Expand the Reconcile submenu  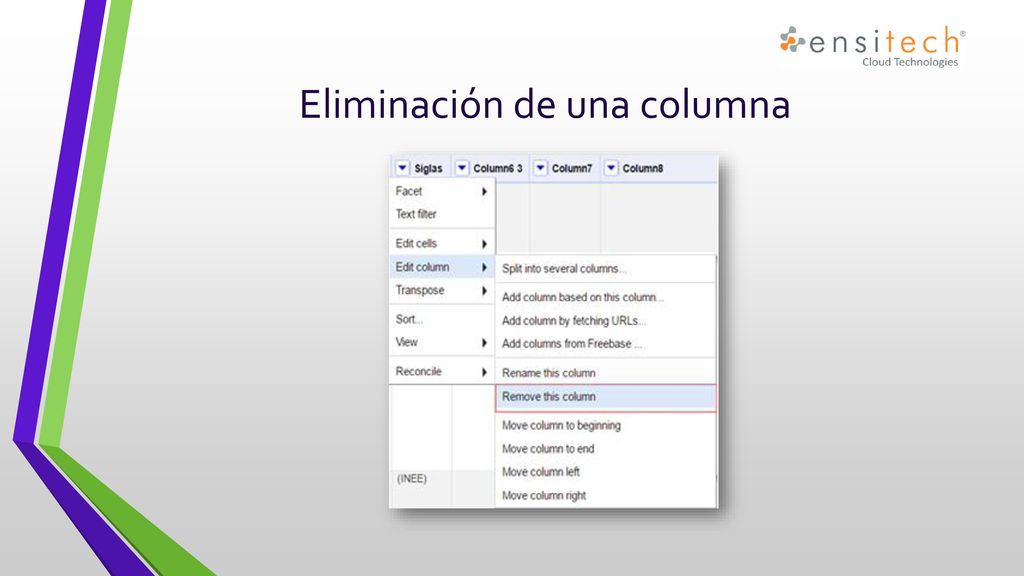[x=442, y=372]
